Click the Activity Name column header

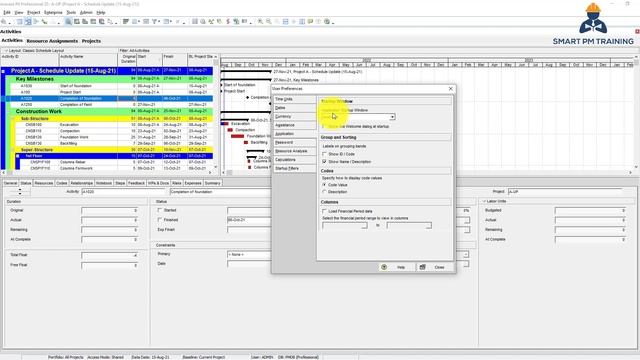(x=88, y=59)
